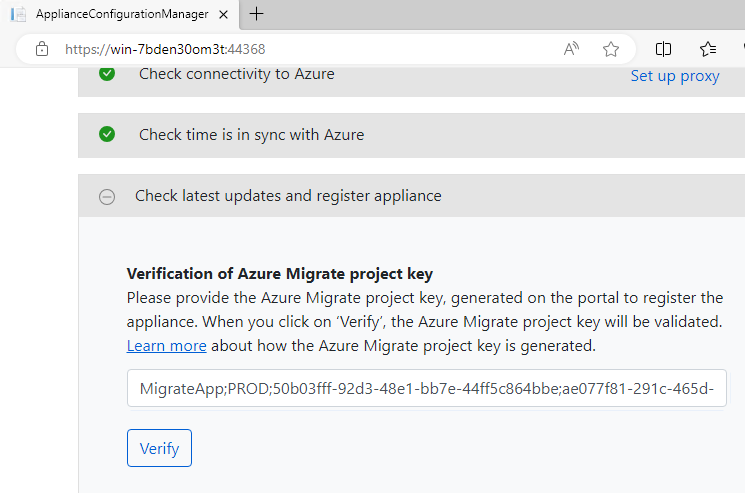Open a new browser tab
Viewport: 745px width, 495px height.
click(256, 14)
